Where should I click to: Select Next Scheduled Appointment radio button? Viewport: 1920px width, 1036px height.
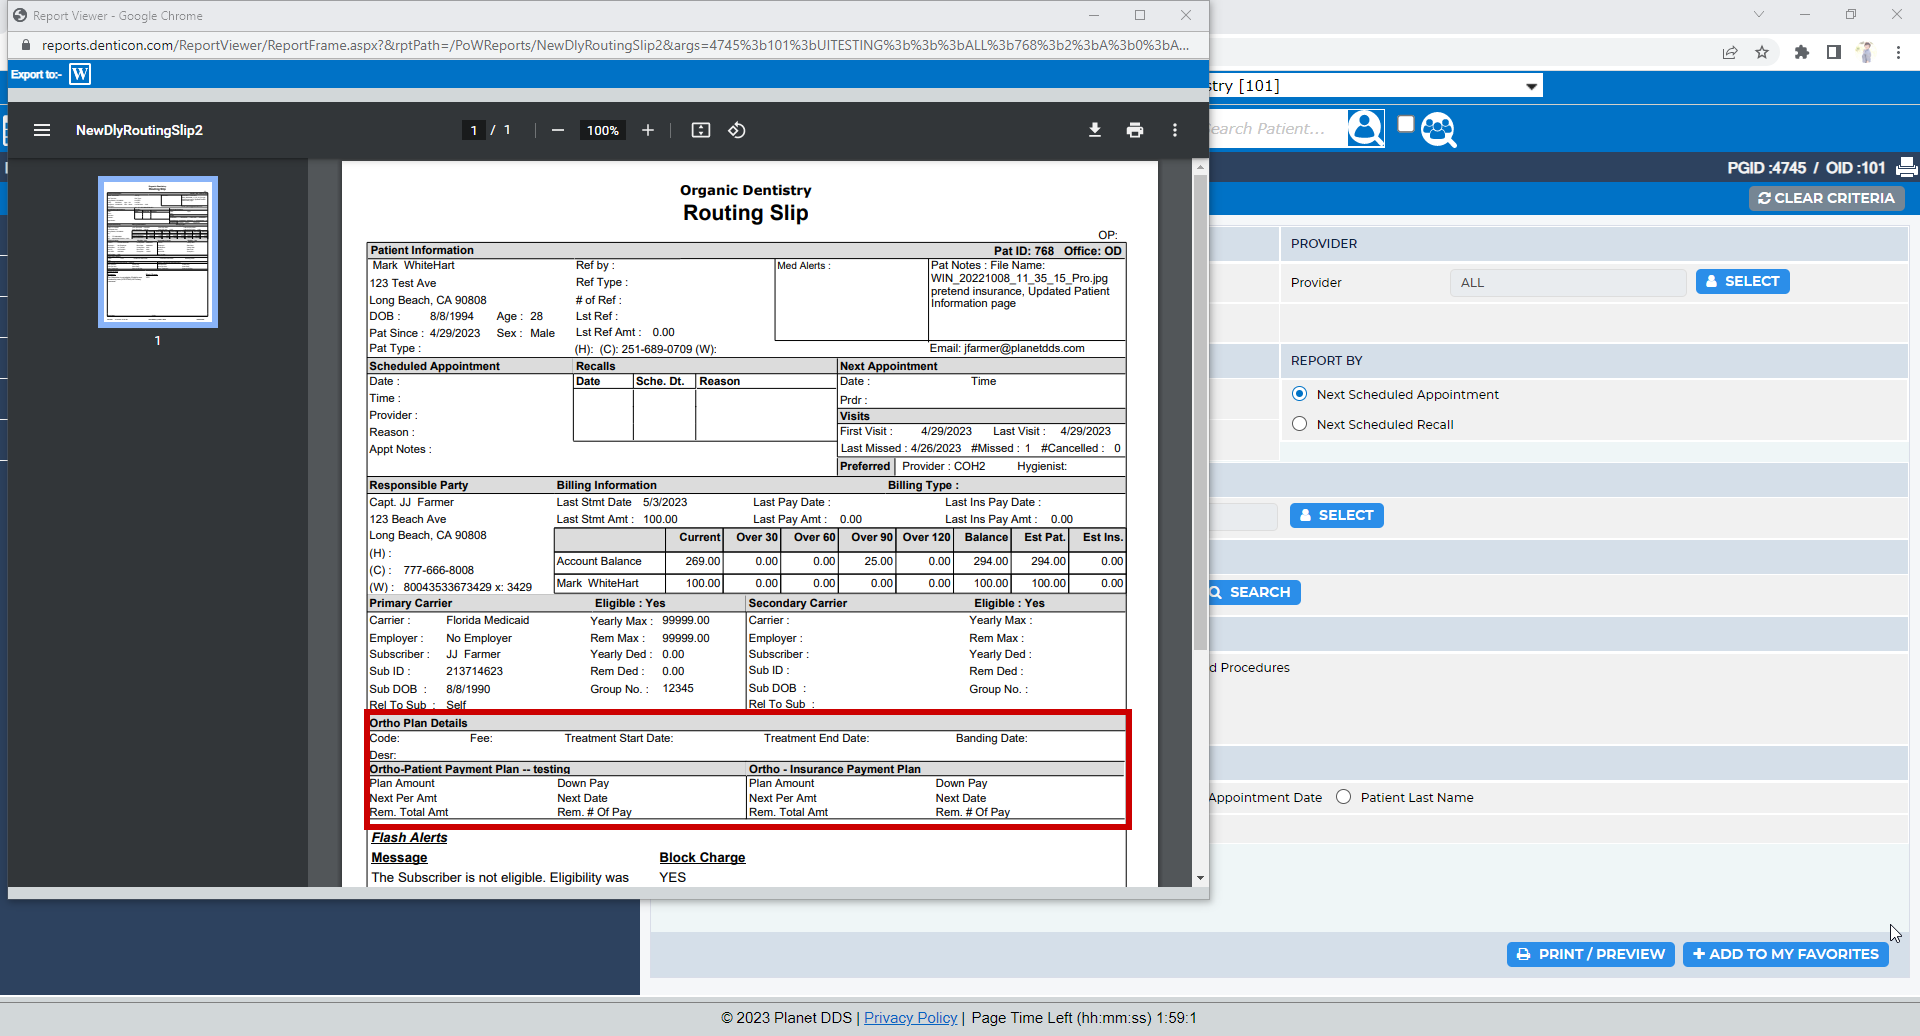point(1300,394)
